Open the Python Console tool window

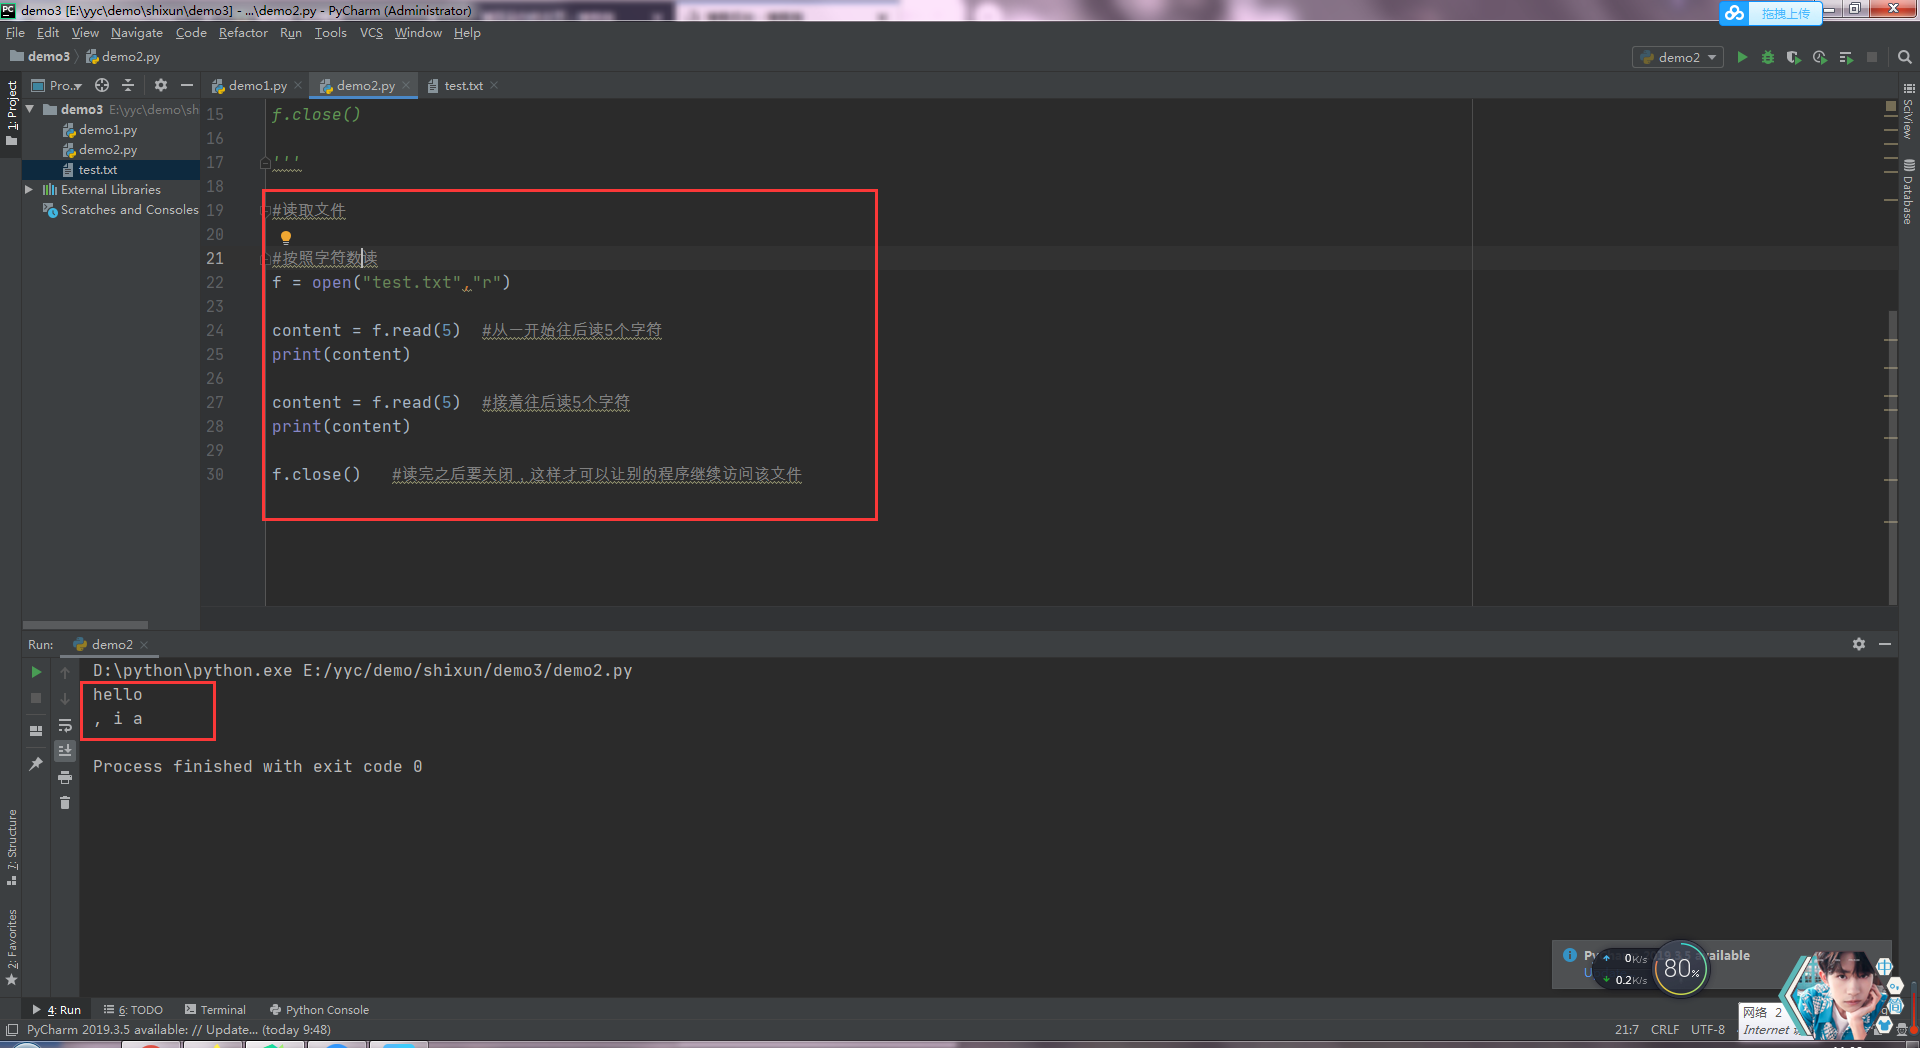pos(319,1010)
